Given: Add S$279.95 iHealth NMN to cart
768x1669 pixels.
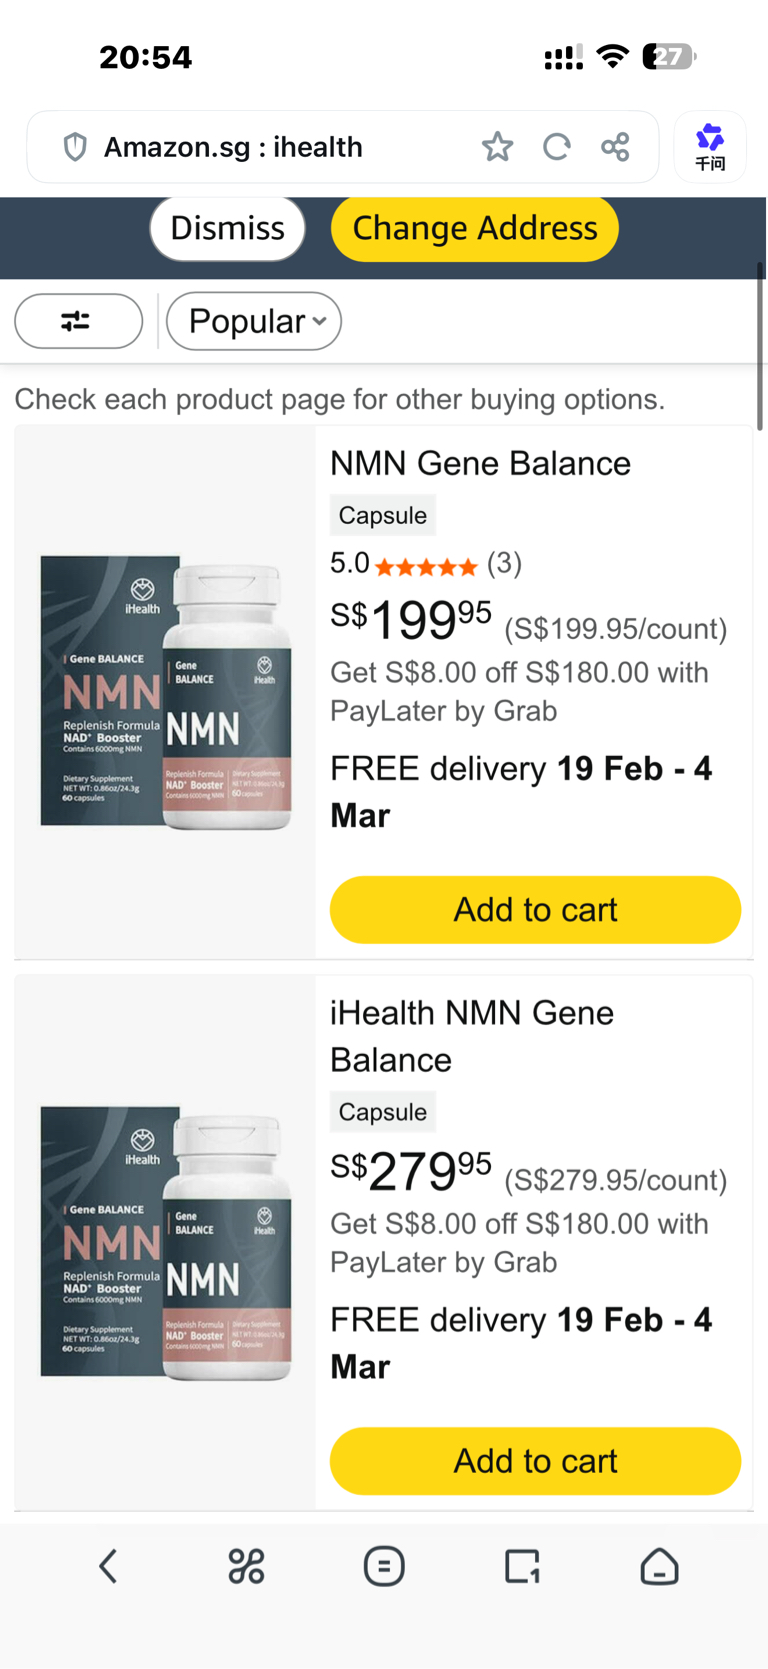Looking at the screenshot, I should click(x=535, y=1461).
